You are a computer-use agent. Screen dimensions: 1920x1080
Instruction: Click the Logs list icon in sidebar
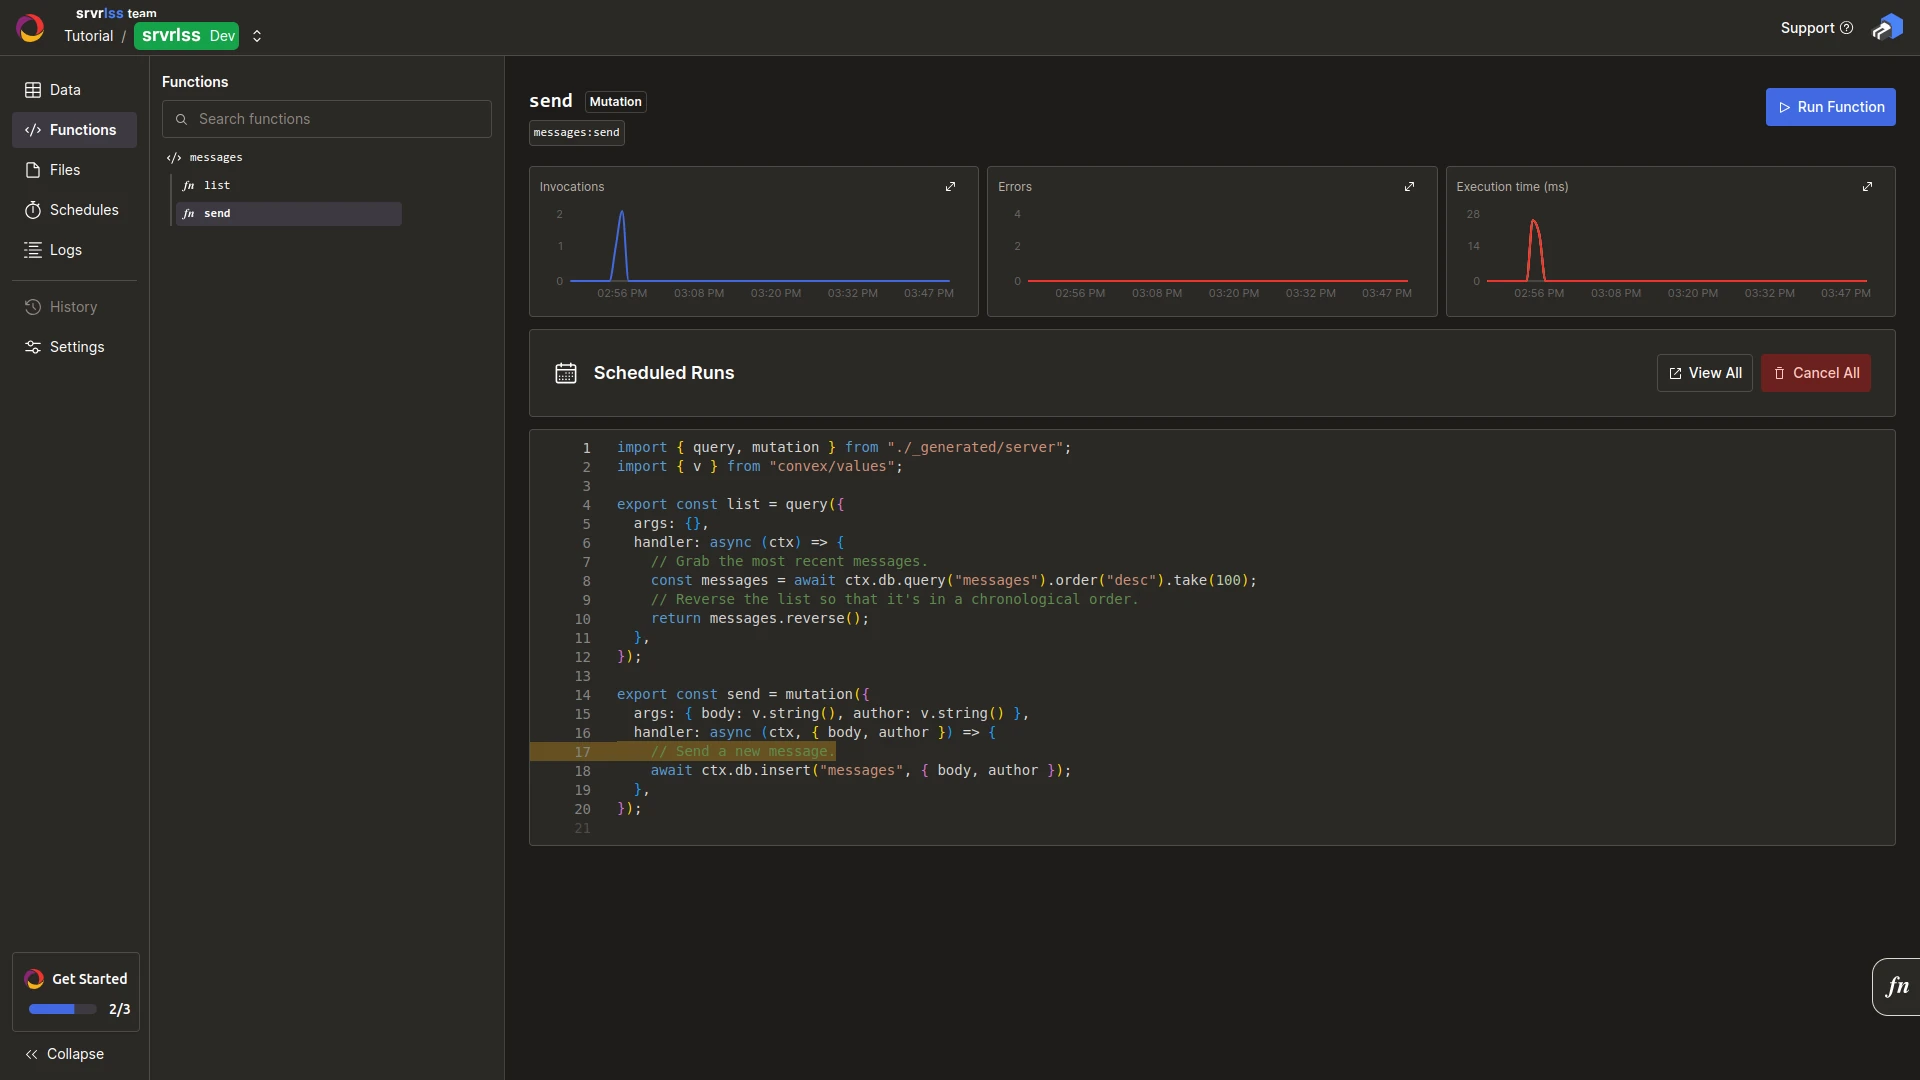(33, 250)
